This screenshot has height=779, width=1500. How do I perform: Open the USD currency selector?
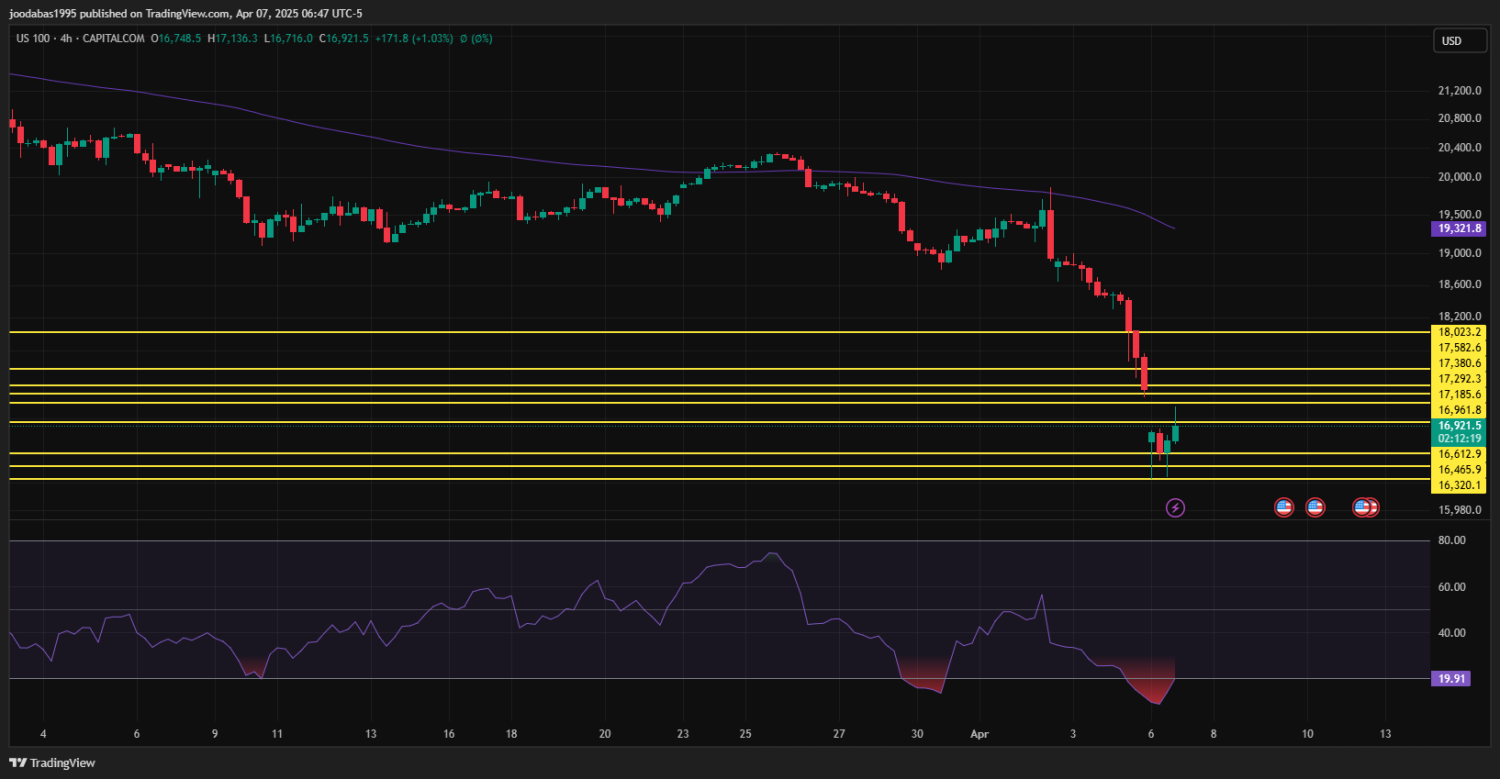click(x=1450, y=41)
